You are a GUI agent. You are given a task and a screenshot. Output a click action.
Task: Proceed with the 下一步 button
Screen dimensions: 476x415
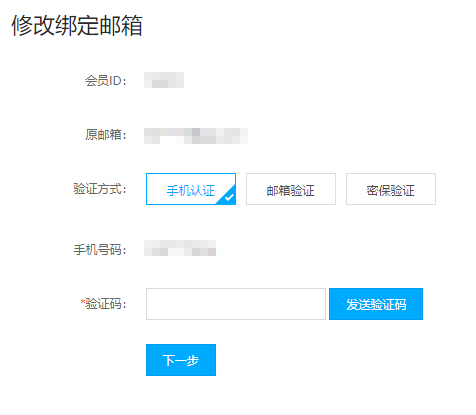point(181,360)
